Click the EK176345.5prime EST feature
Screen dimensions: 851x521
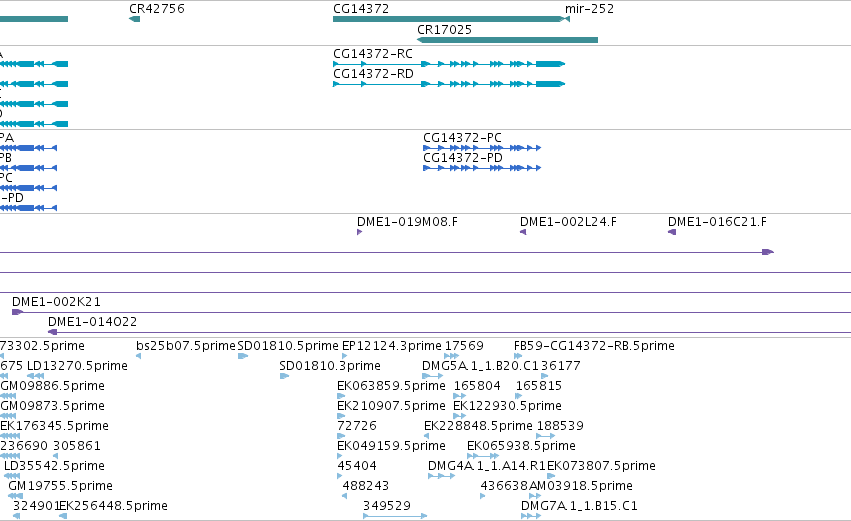10,436
